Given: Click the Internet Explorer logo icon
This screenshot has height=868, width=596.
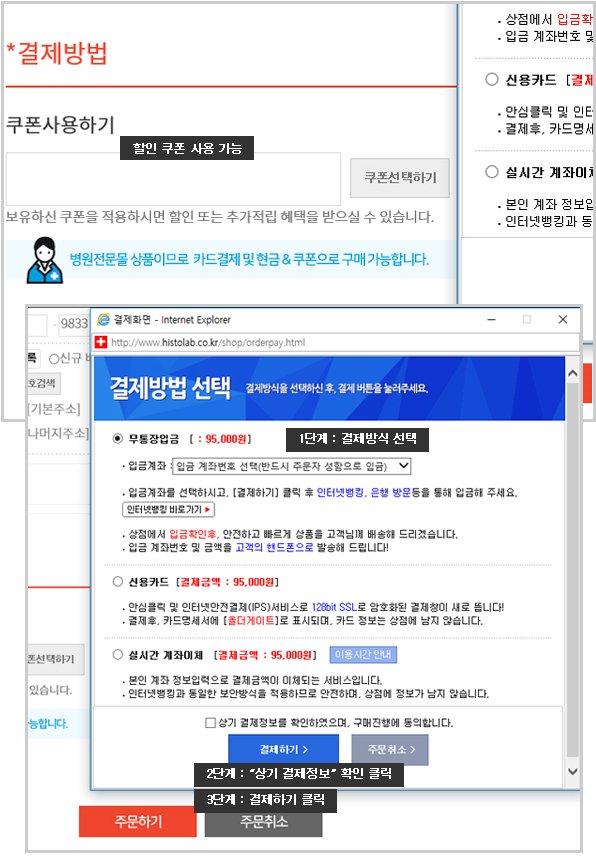Looking at the screenshot, I should (x=103, y=319).
